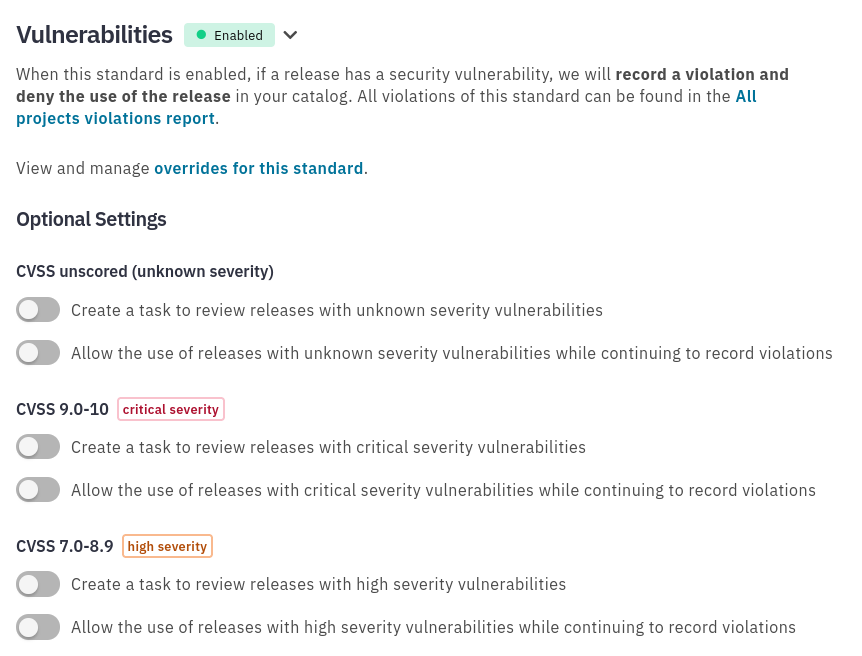Enable task creation for high severity vulnerabilities
The image size is (862, 656).
pos(38,583)
